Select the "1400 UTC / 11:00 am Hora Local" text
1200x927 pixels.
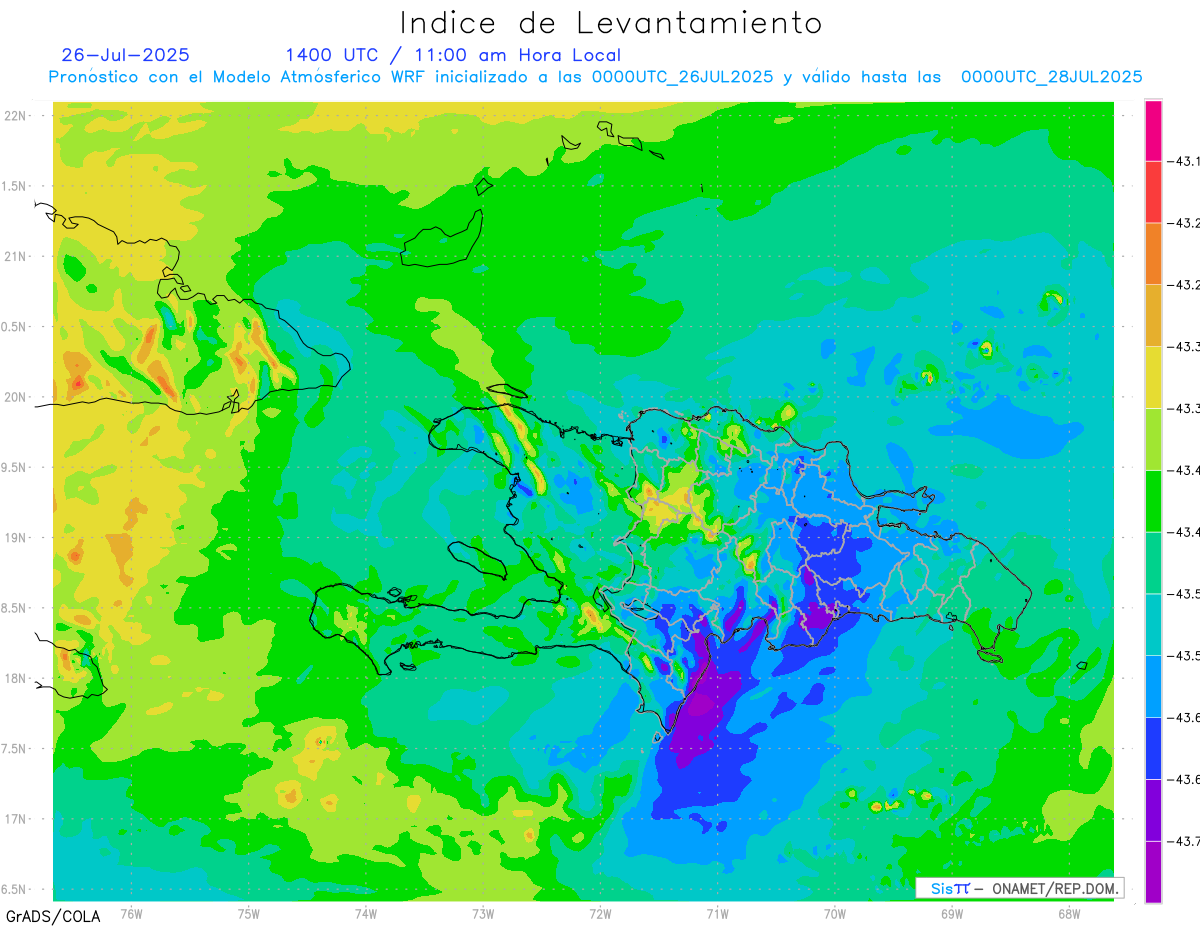point(453,55)
